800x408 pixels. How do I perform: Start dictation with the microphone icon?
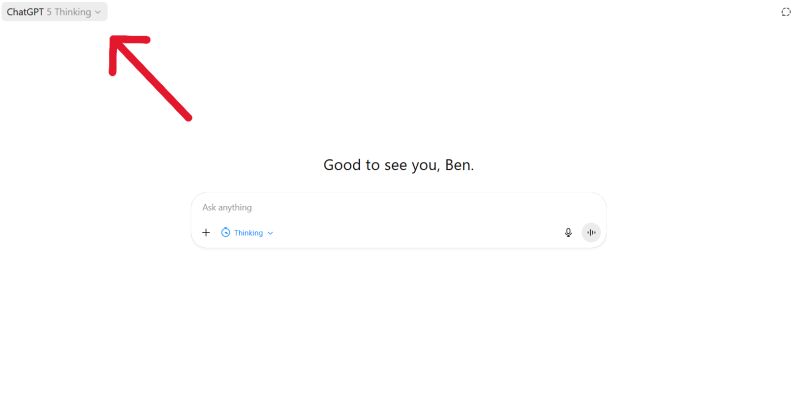[x=568, y=233]
